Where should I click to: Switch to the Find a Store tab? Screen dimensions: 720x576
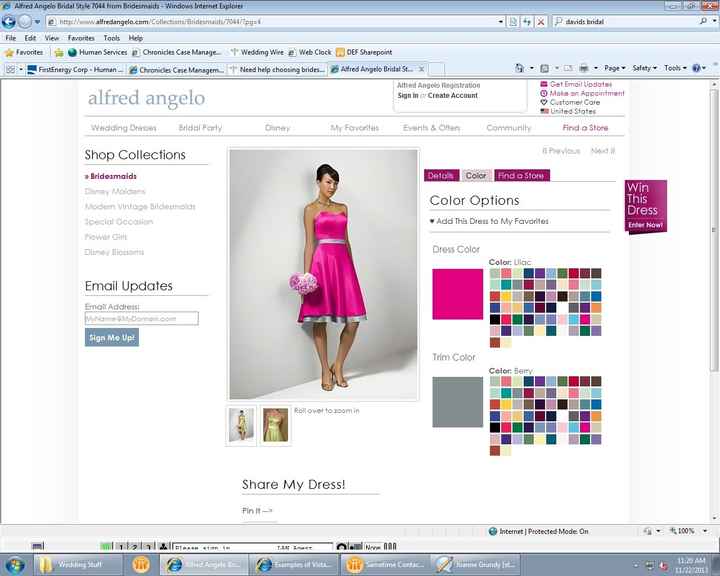tap(521, 175)
